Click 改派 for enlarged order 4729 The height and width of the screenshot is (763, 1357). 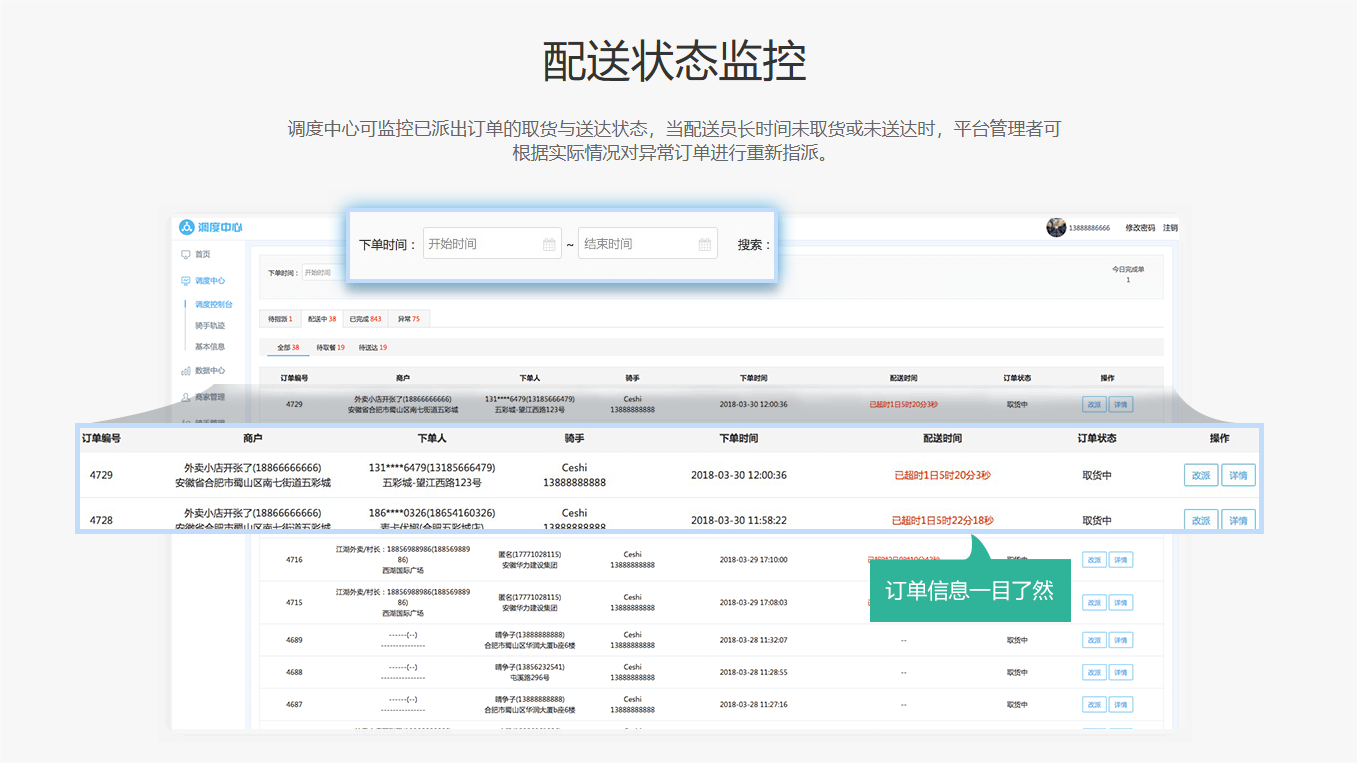tap(1201, 476)
